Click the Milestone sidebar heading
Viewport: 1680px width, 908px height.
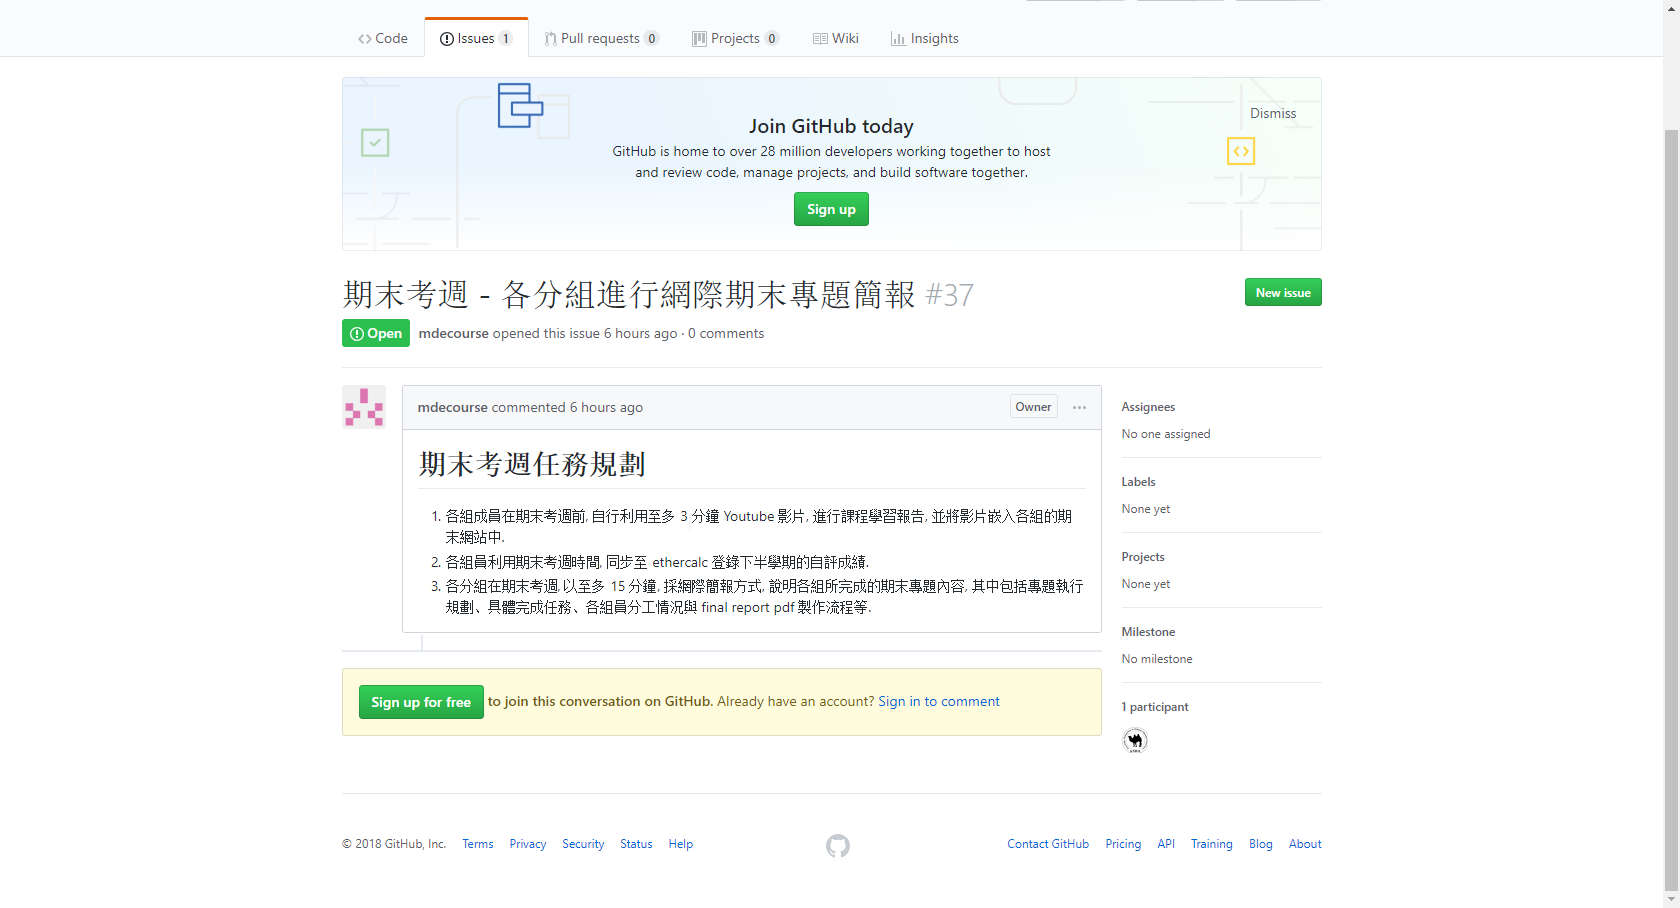(1148, 632)
